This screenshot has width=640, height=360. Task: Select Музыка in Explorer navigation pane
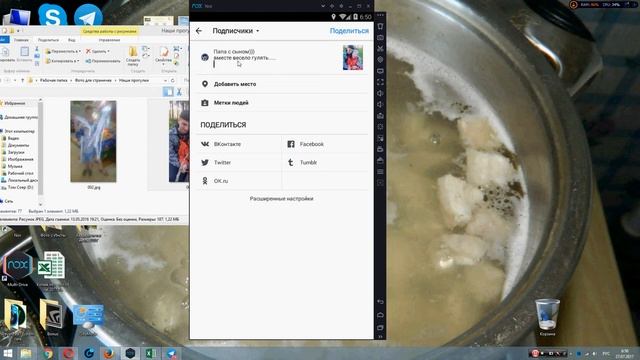pyautogui.click(x=15, y=166)
